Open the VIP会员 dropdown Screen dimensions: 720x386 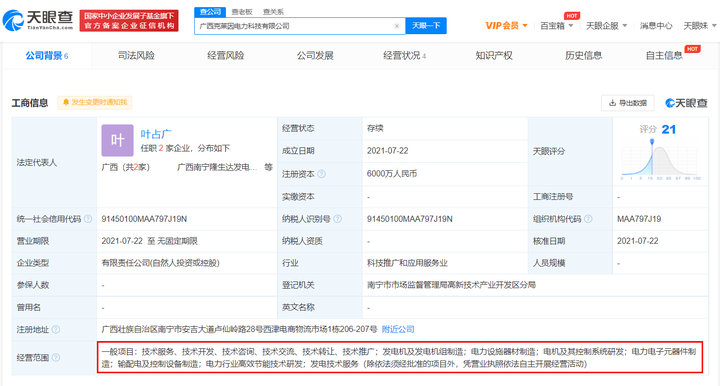(x=506, y=26)
